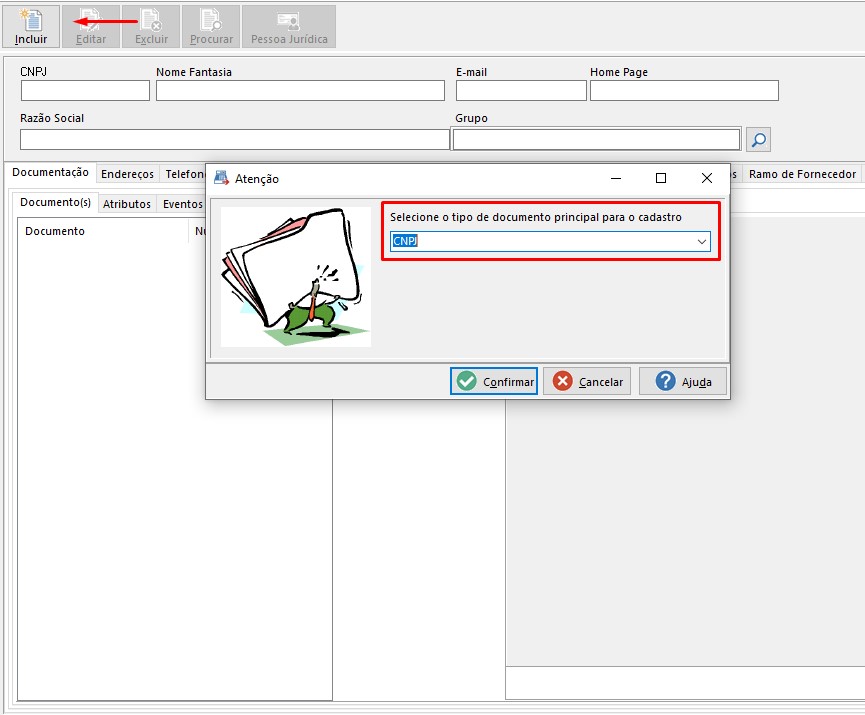865x715 pixels.
Task: Minimize the Atenção dialog
Action: pyautogui.click(x=616, y=178)
